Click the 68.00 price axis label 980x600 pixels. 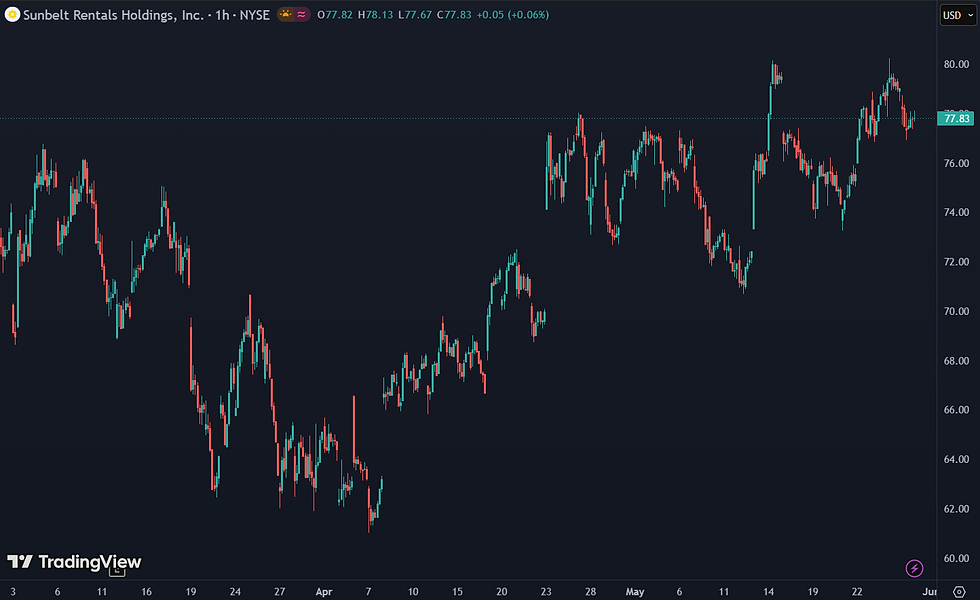tap(956, 361)
